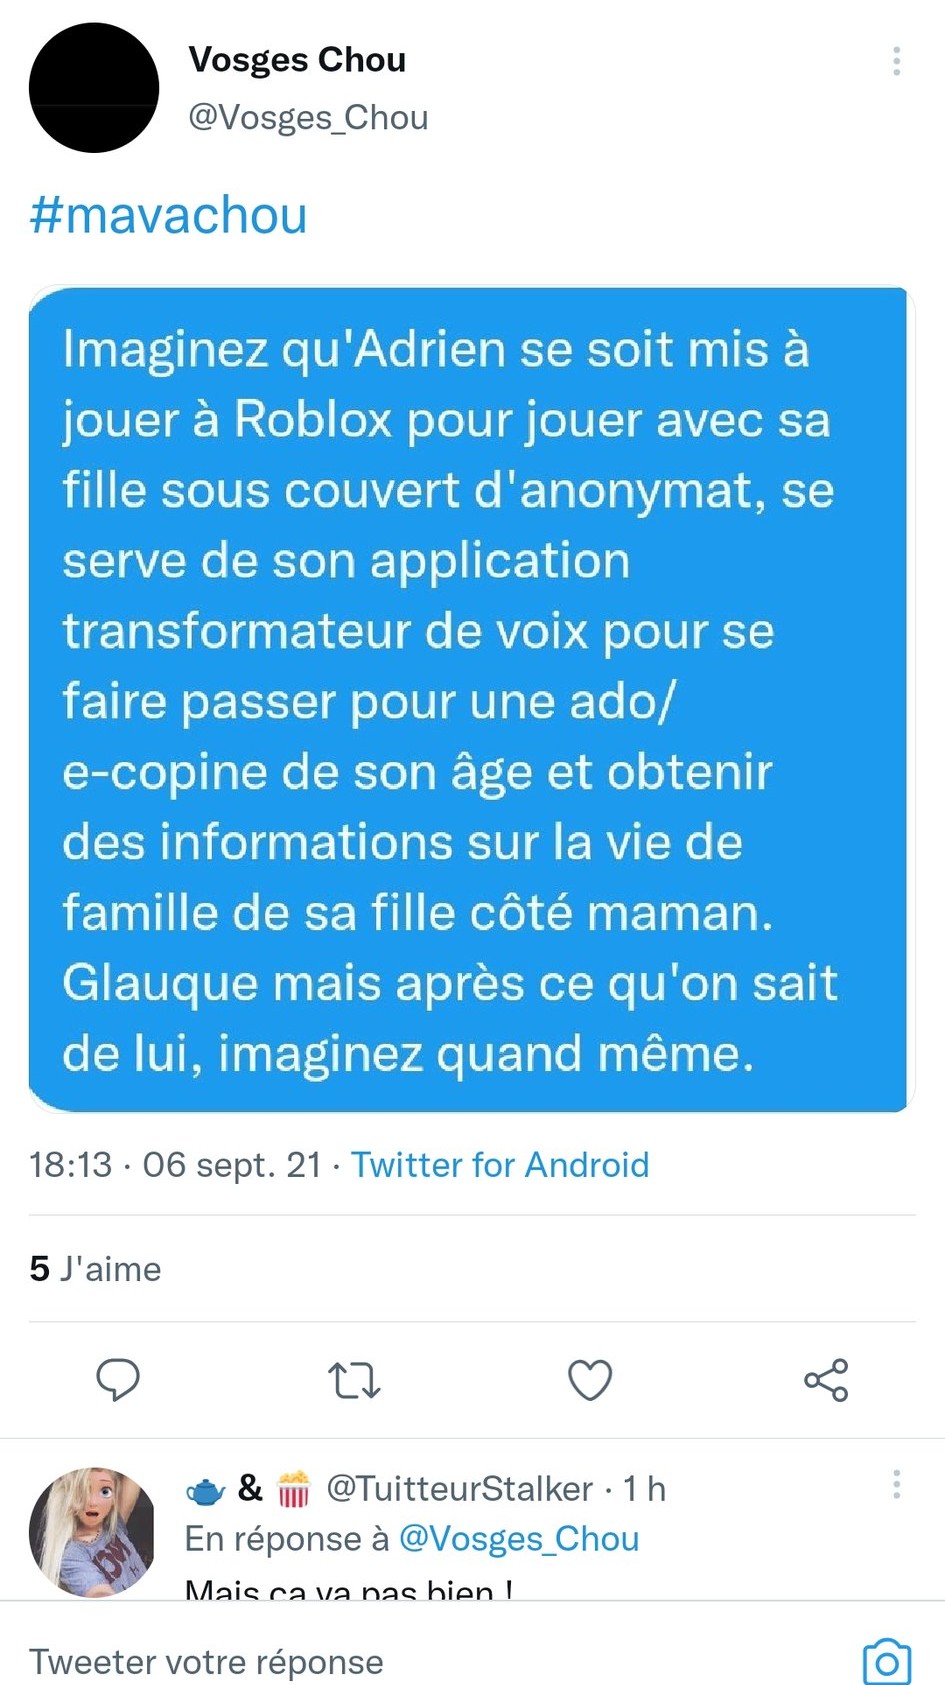
Task: View the 5 J'aime likes list
Action: point(95,1268)
